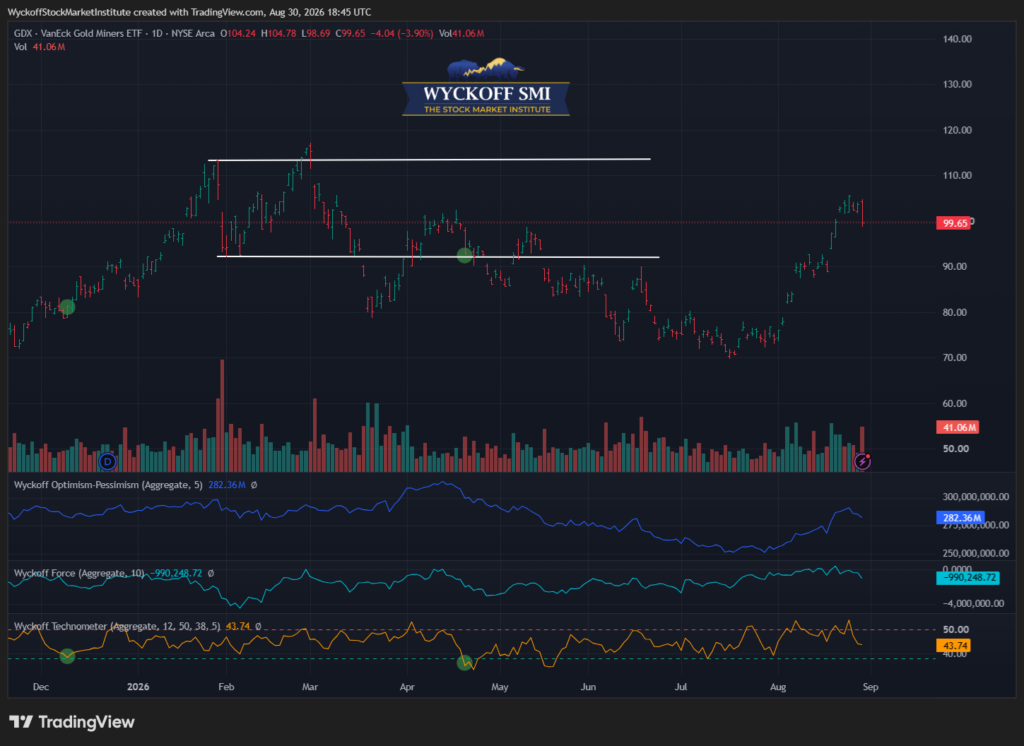
Task: Click the -4,000,000.00 Force axis label
Action: tap(973, 604)
